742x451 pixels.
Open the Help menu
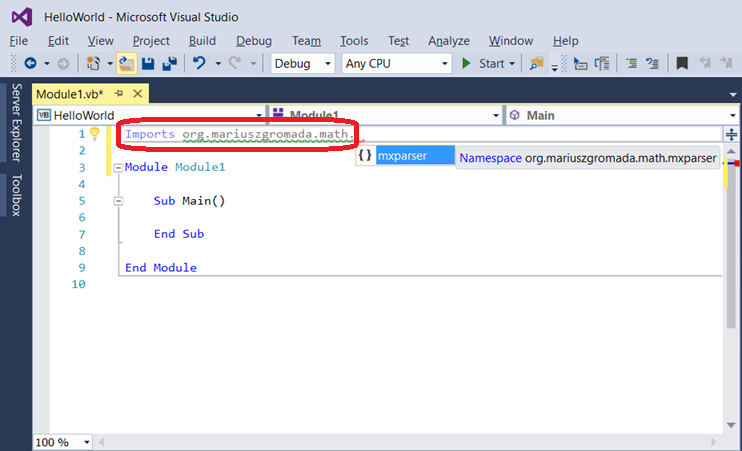click(565, 41)
